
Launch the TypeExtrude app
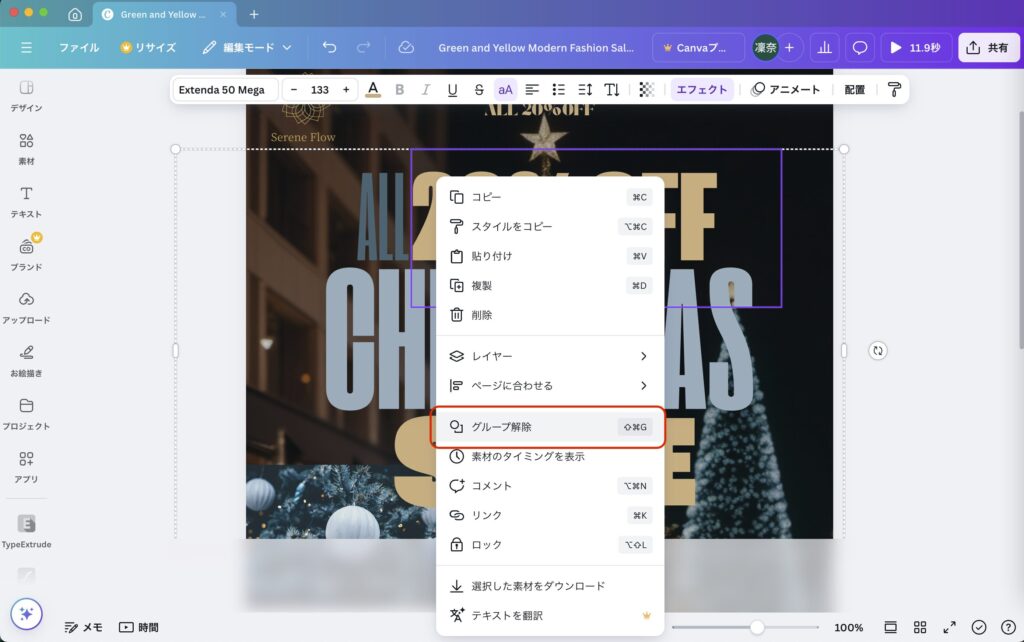tap(26, 530)
